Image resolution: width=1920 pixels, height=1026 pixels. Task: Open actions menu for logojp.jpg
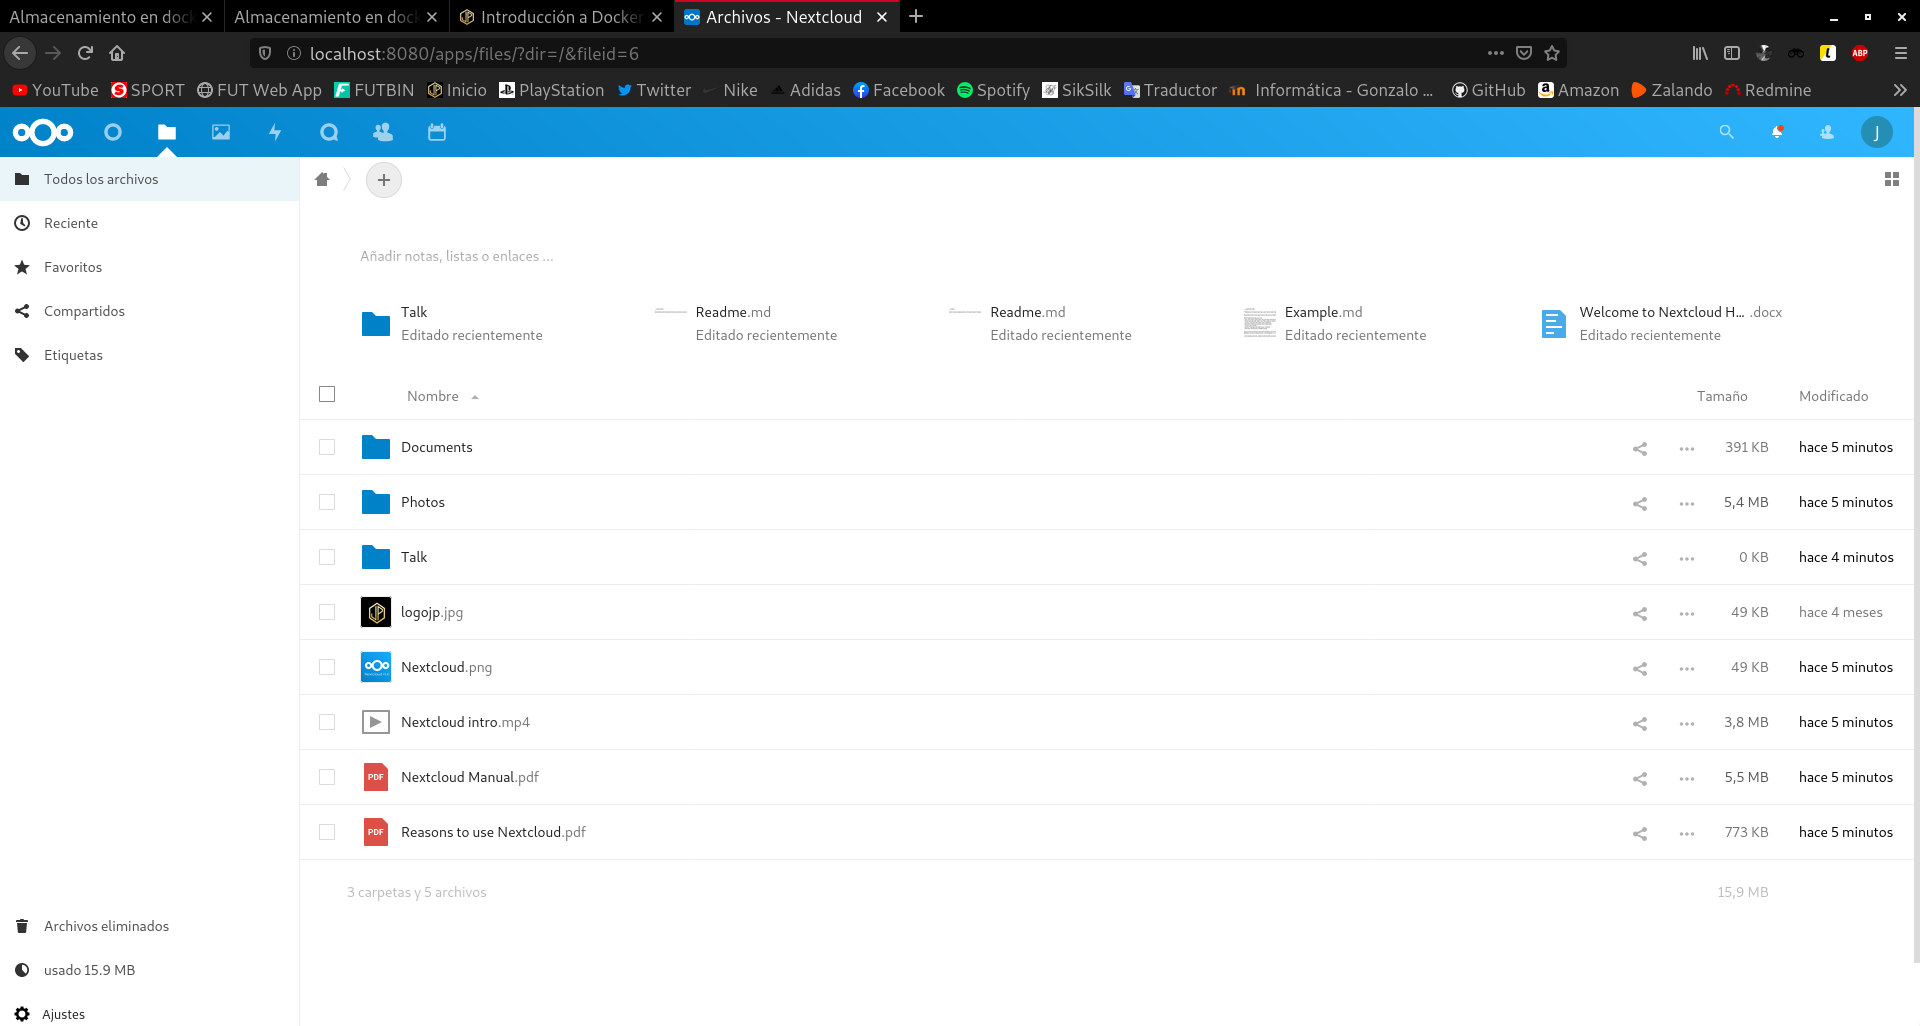(x=1687, y=613)
